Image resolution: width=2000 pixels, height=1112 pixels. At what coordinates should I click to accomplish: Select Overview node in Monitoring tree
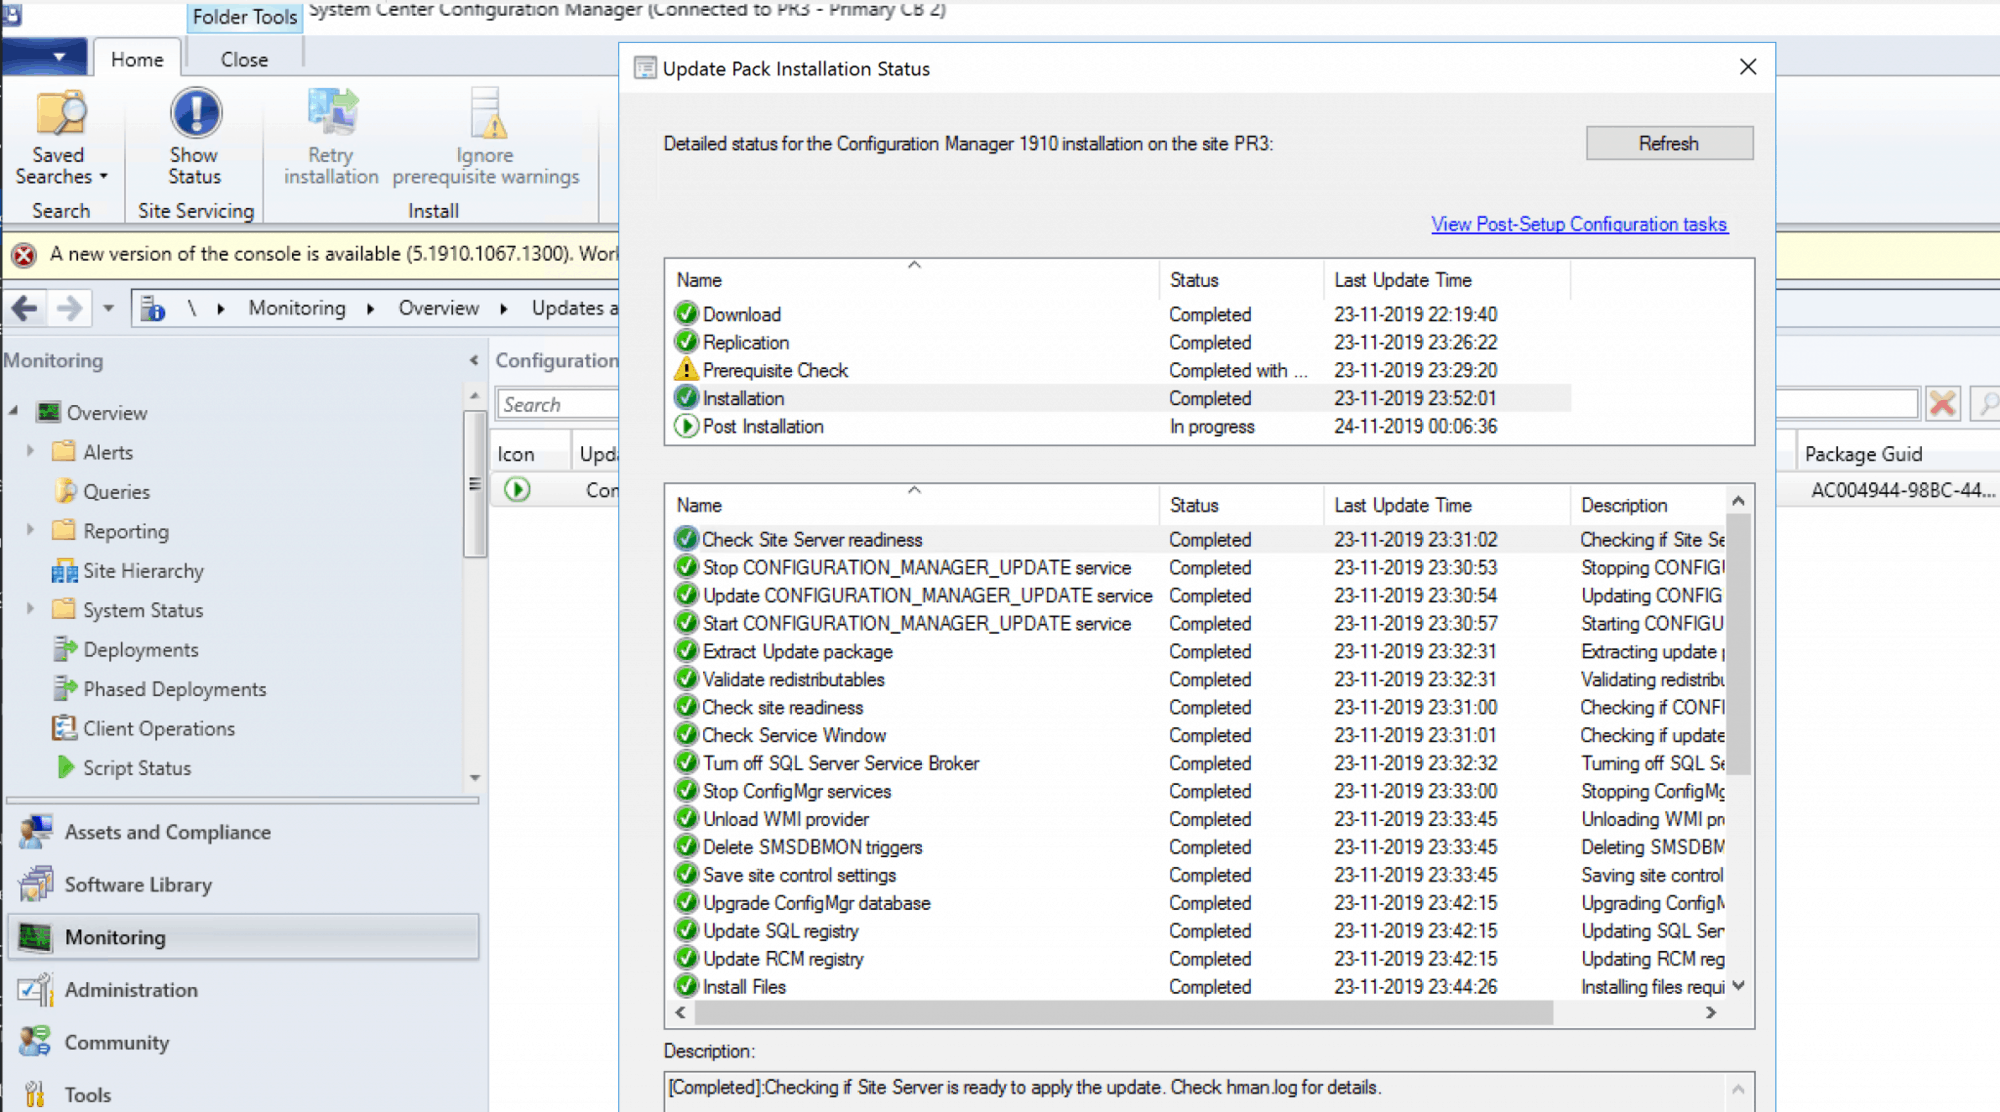[x=106, y=413]
